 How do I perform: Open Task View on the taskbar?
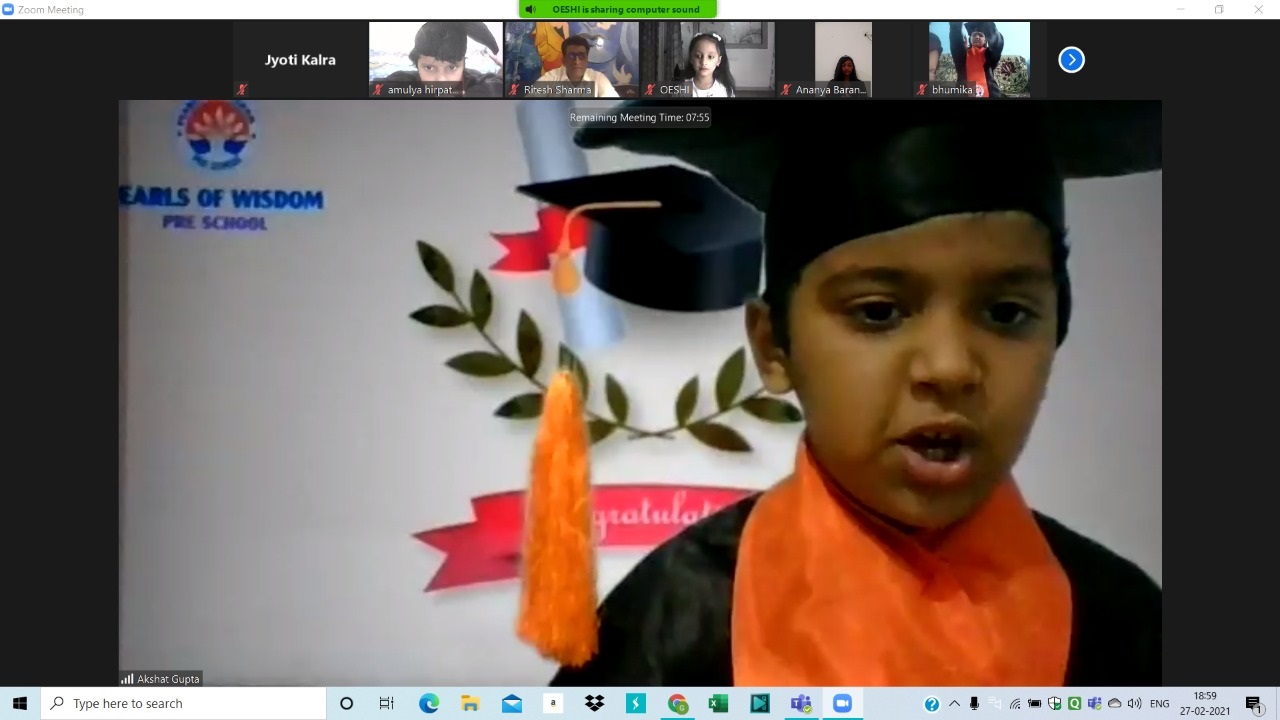(386, 703)
